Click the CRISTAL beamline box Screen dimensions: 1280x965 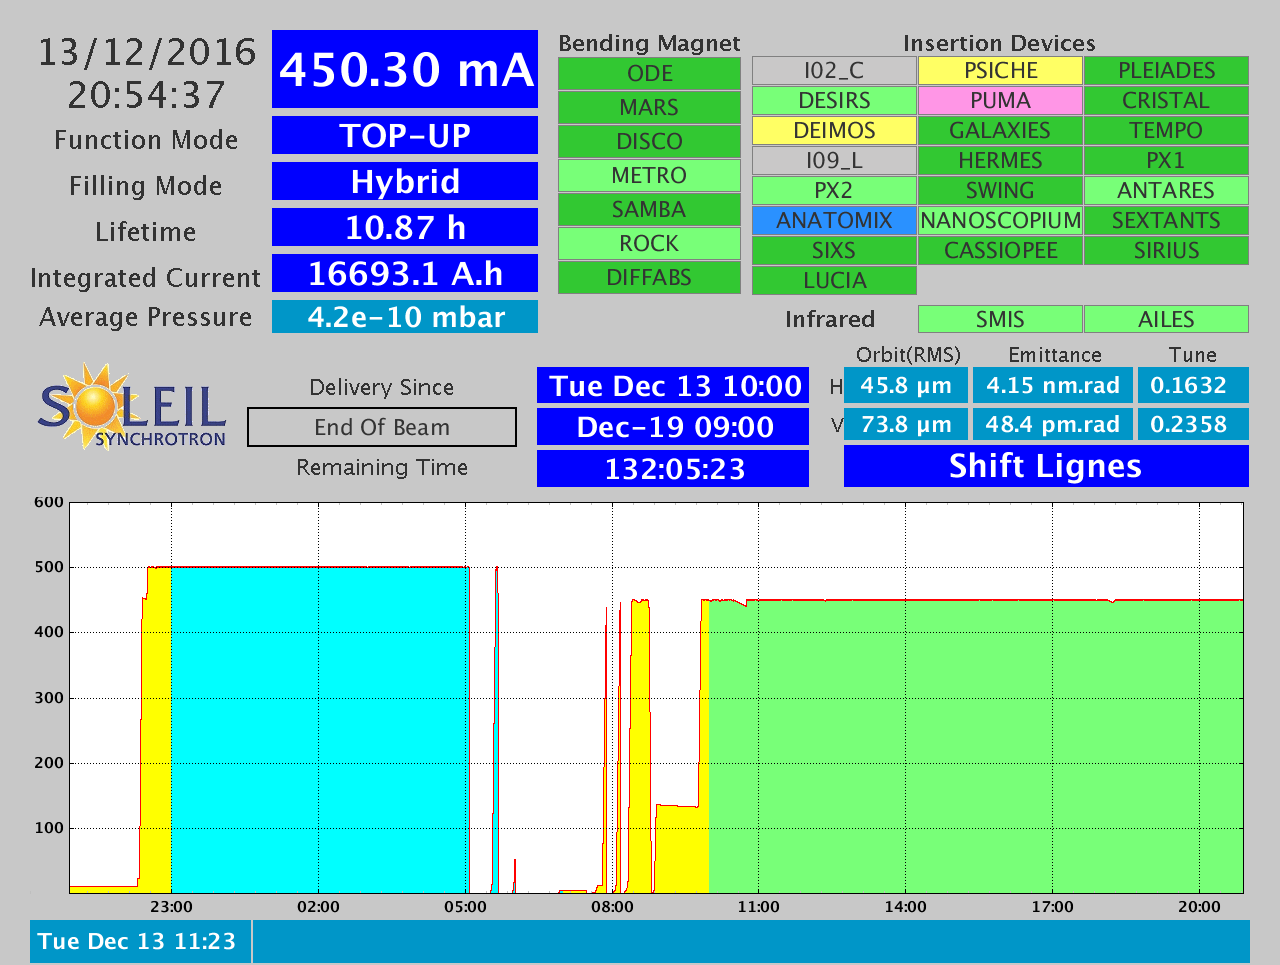1166,100
